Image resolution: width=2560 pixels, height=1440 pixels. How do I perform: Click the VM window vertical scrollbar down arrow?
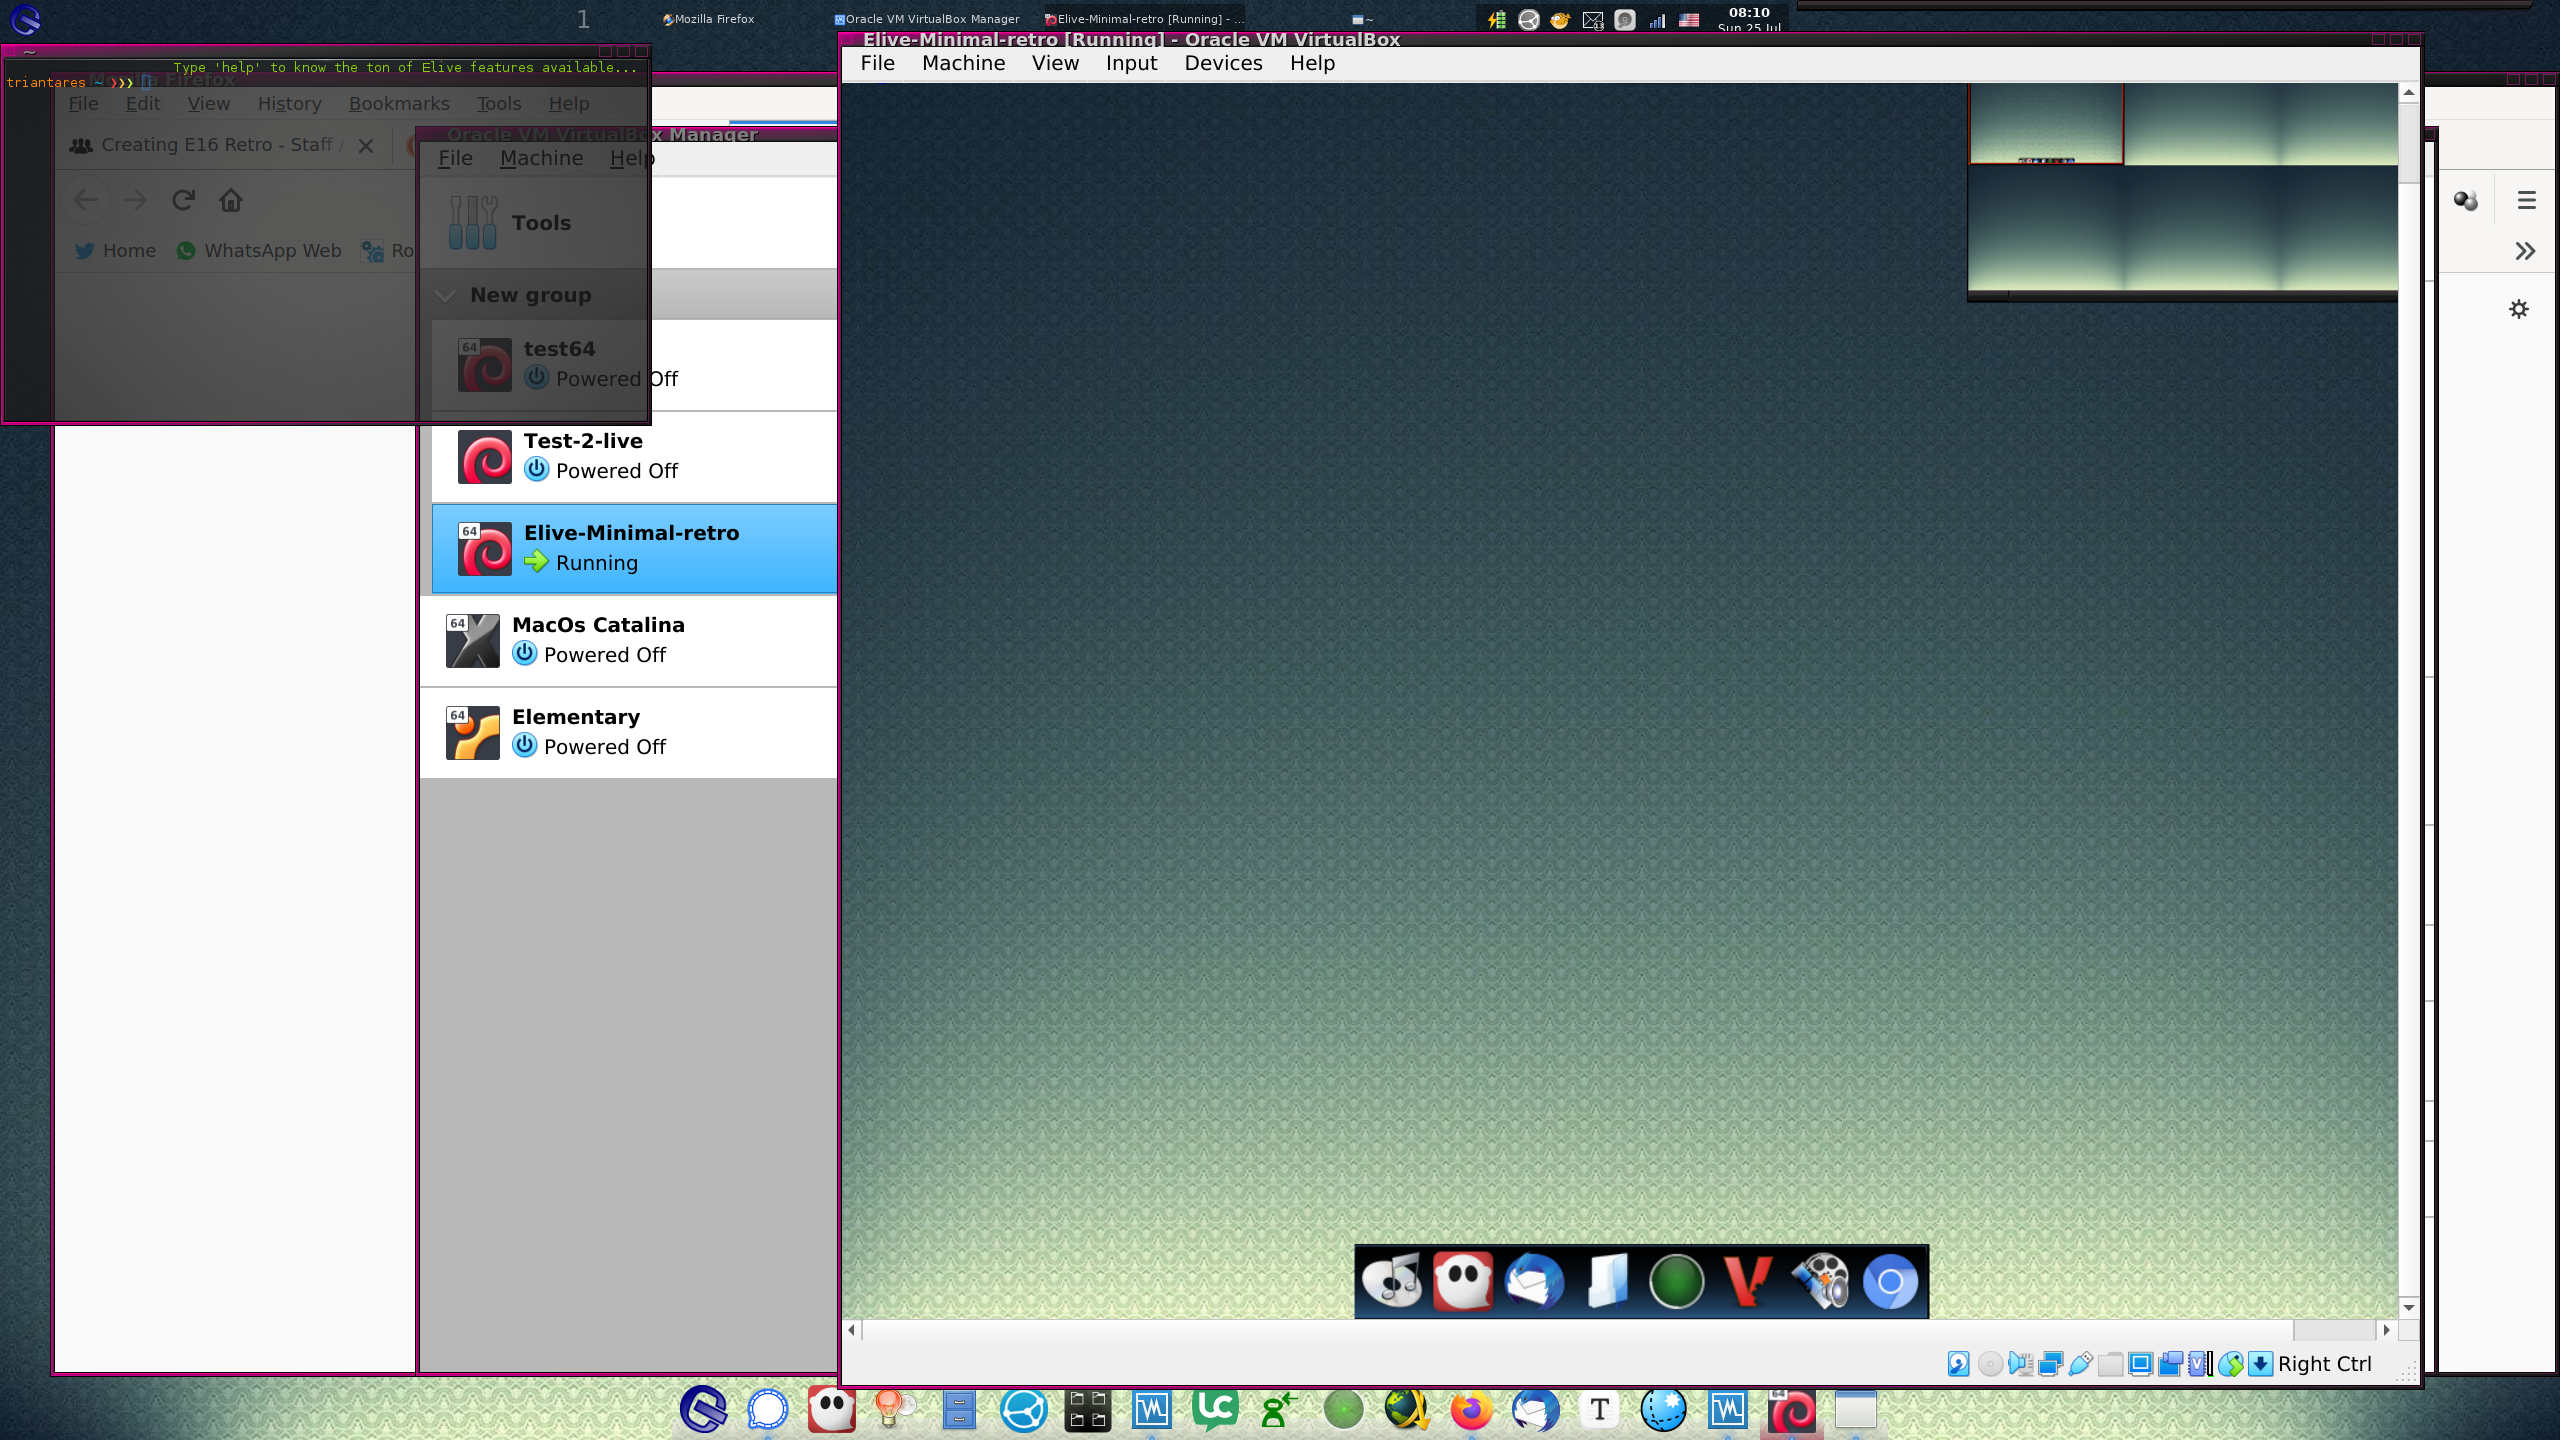point(2409,1308)
